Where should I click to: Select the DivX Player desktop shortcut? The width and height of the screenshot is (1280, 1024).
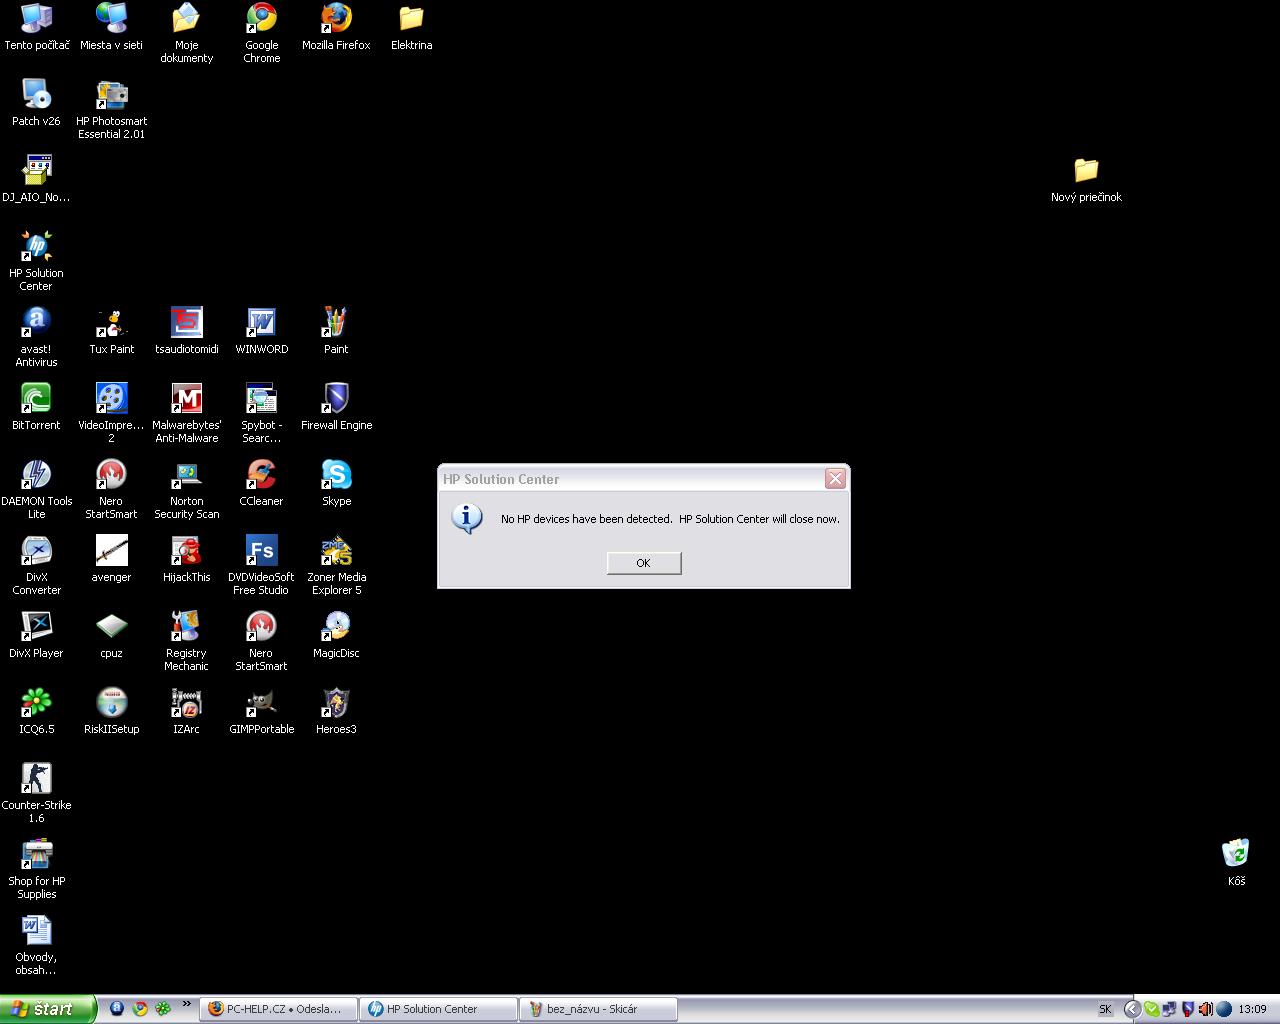[x=36, y=635]
